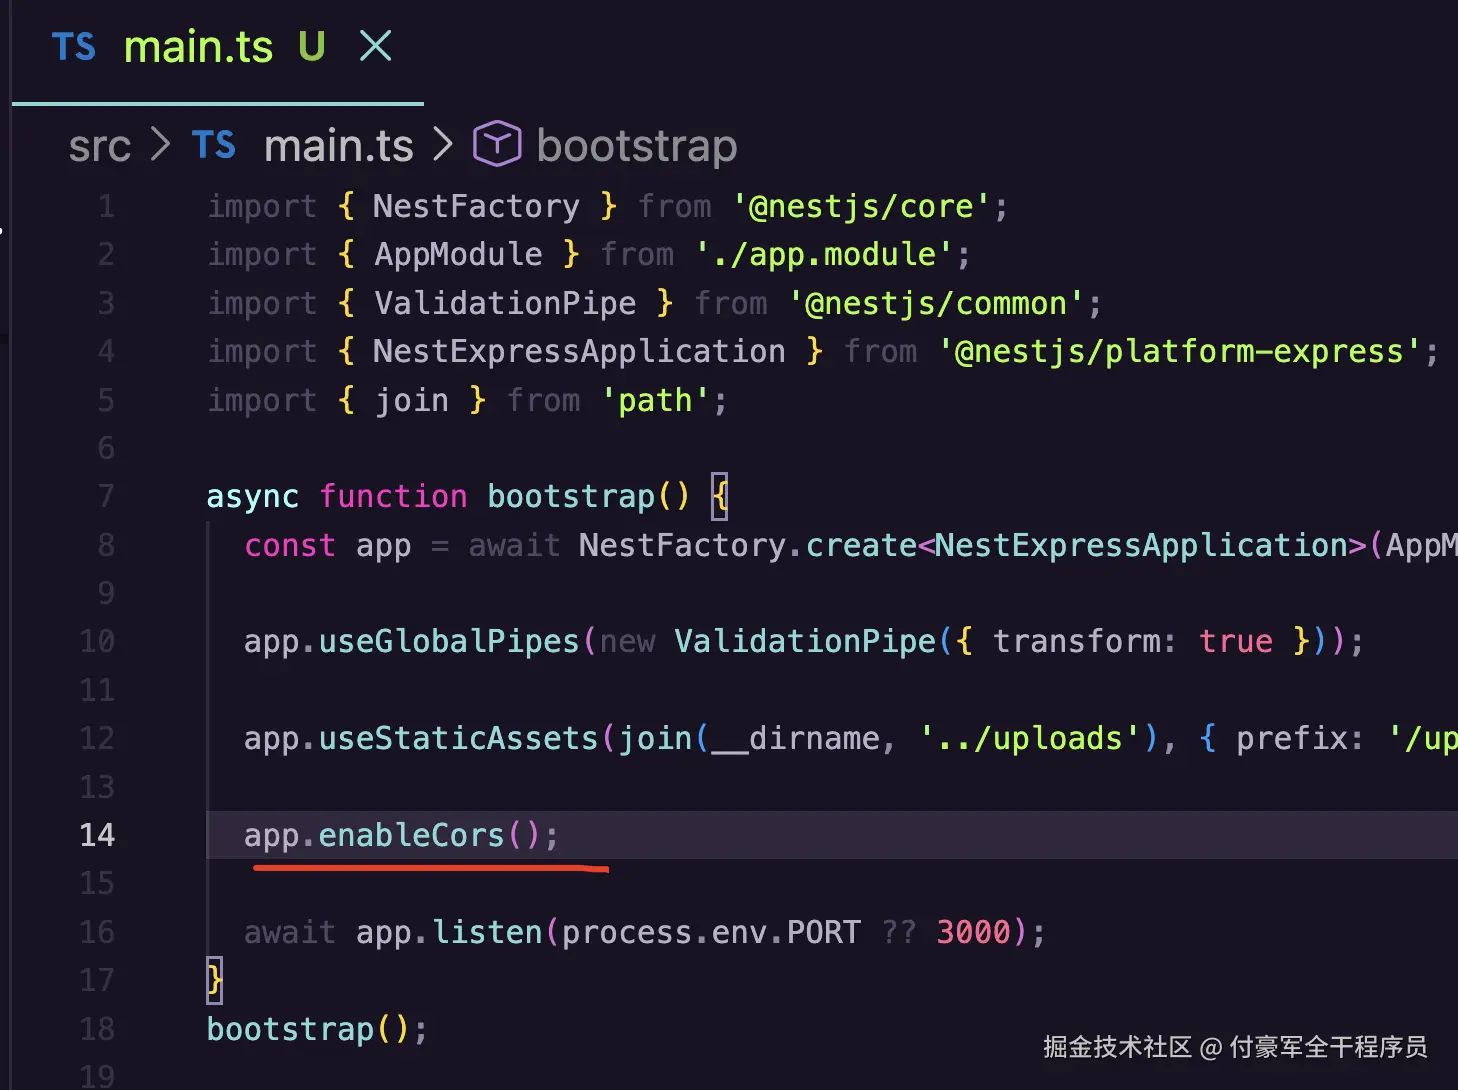The width and height of the screenshot is (1458, 1090).
Task: Click opening brace on line 7
Action: pos(719,496)
